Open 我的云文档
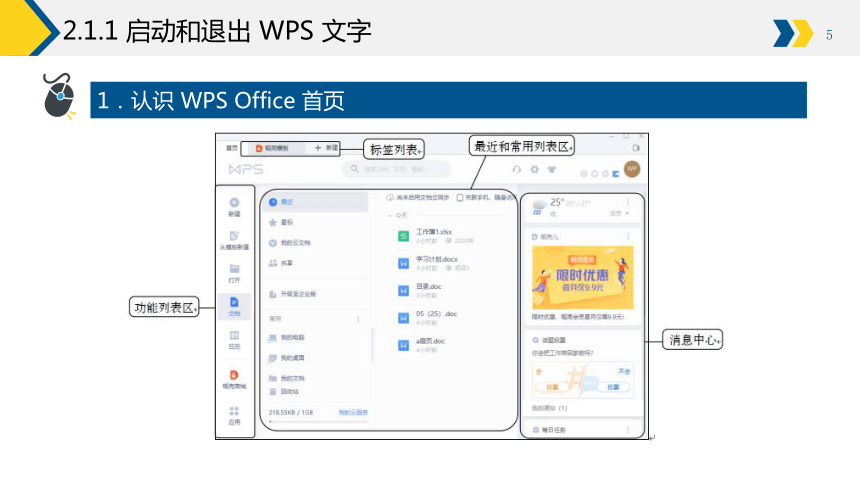The height and width of the screenshot is (484, 860). coord(289,243)
